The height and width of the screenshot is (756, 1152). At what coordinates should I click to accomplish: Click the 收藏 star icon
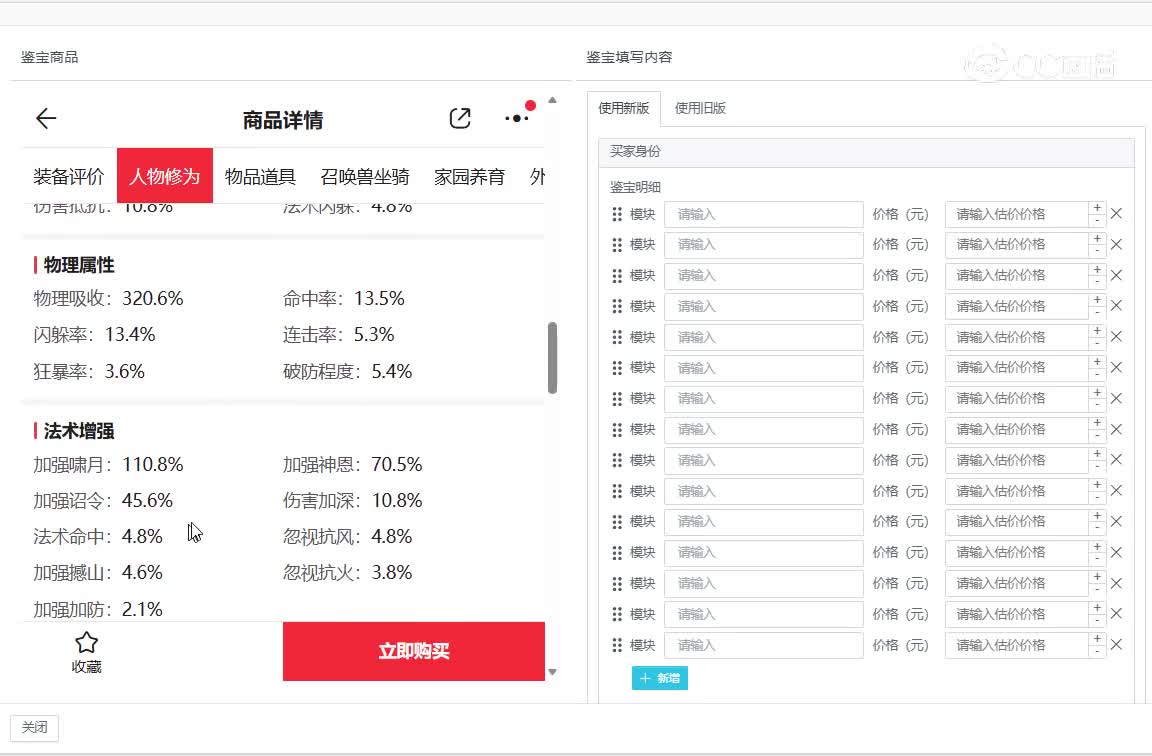[87, 643]
